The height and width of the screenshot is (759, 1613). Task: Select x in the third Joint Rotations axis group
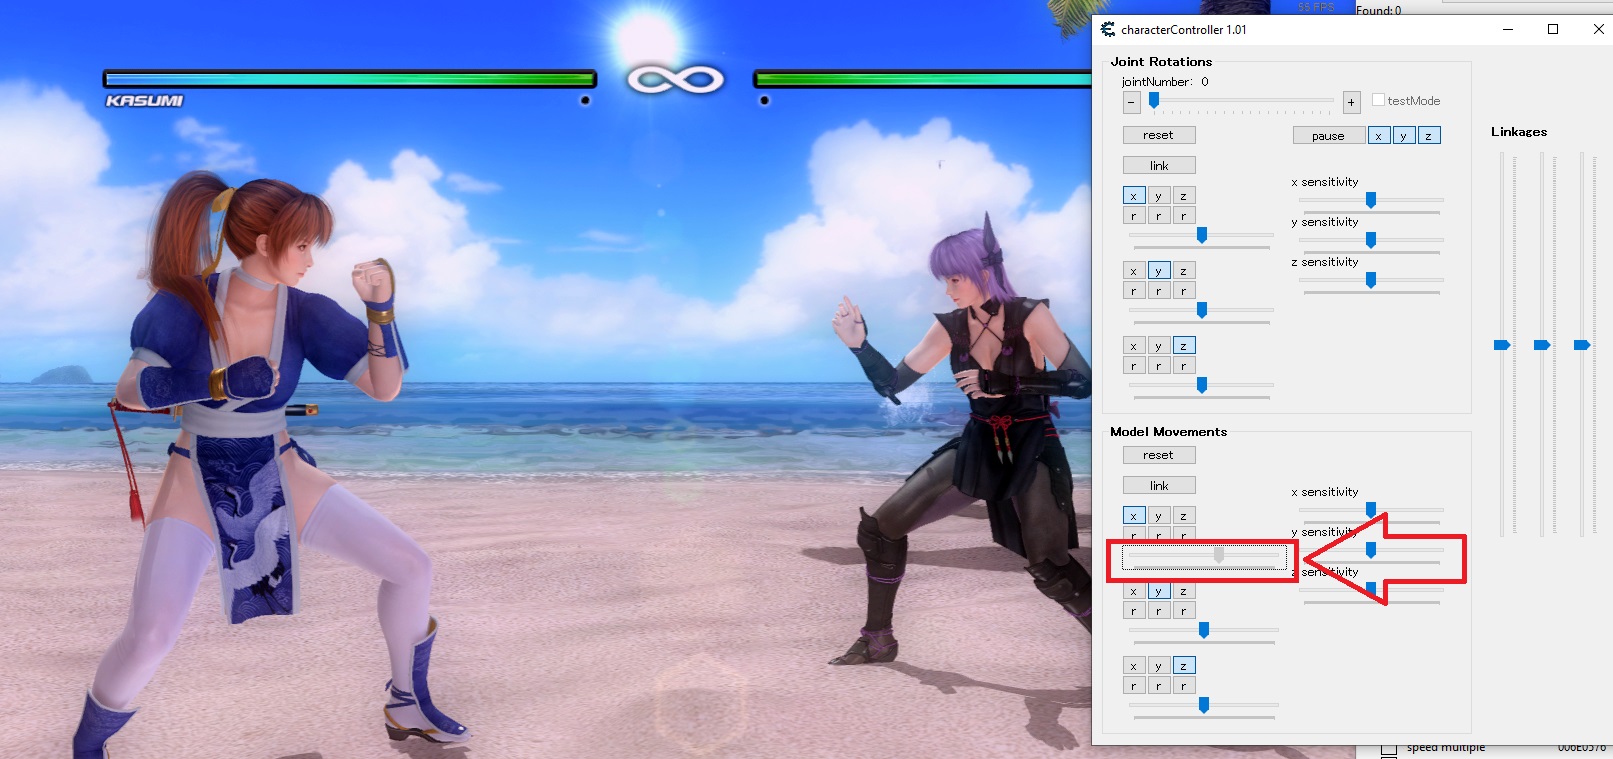[1134, 346]
